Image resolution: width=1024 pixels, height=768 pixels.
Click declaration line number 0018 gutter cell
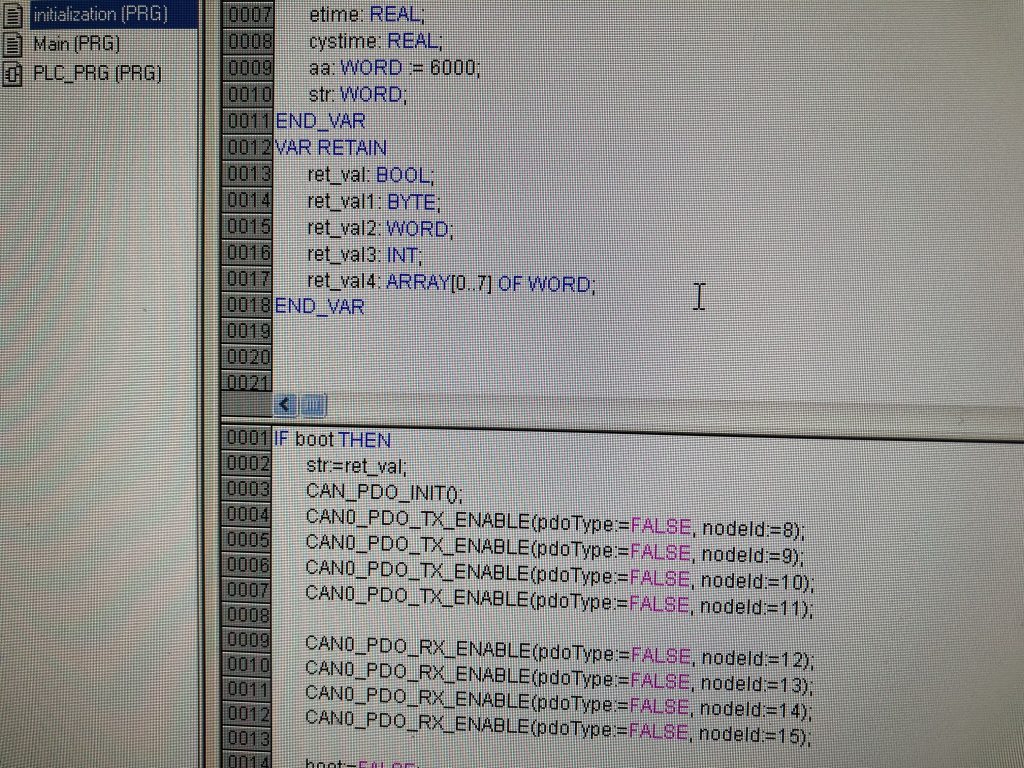point(247,305)
